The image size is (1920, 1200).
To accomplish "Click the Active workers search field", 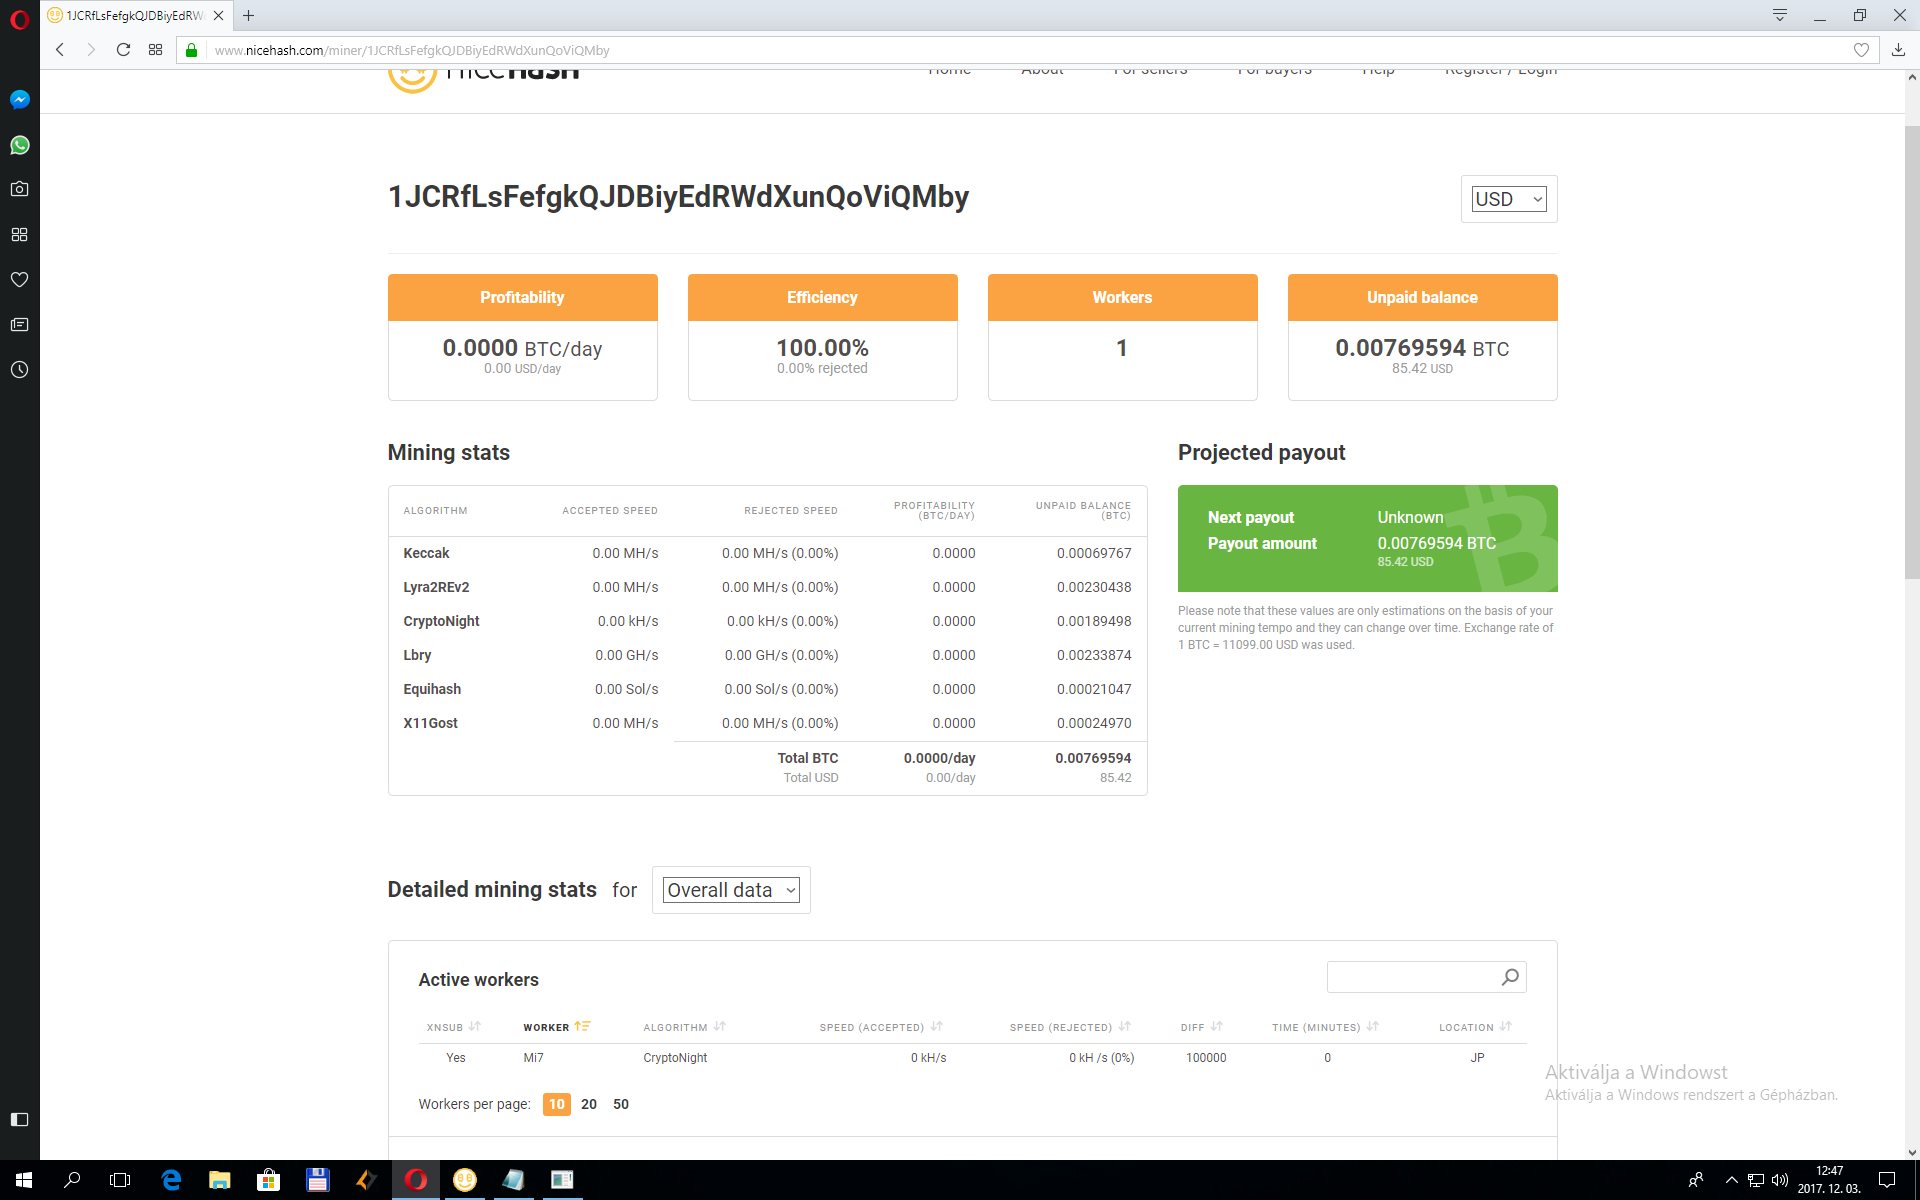I will (x=1410, y=977).
